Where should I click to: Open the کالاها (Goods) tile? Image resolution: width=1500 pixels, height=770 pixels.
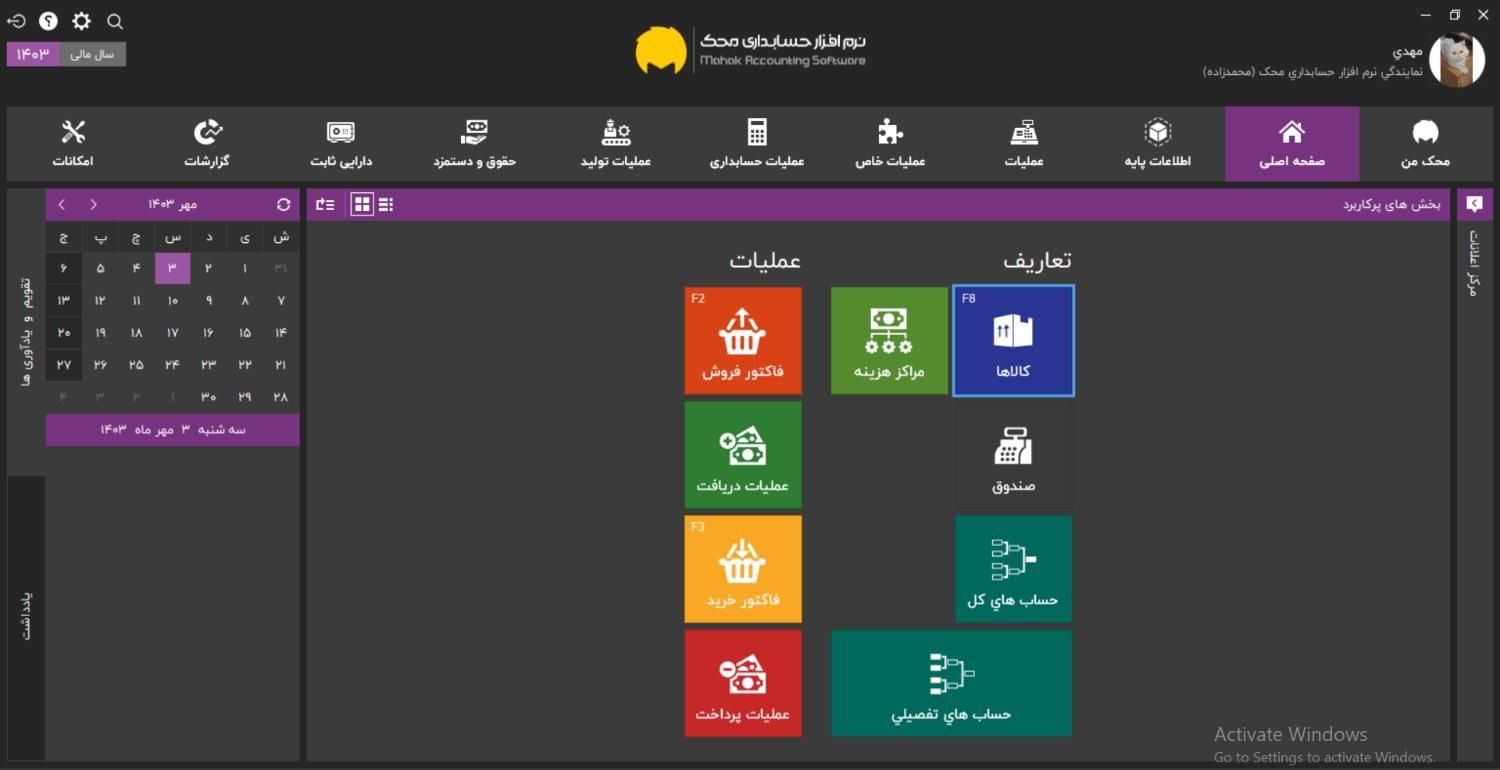pos(1013,340)
